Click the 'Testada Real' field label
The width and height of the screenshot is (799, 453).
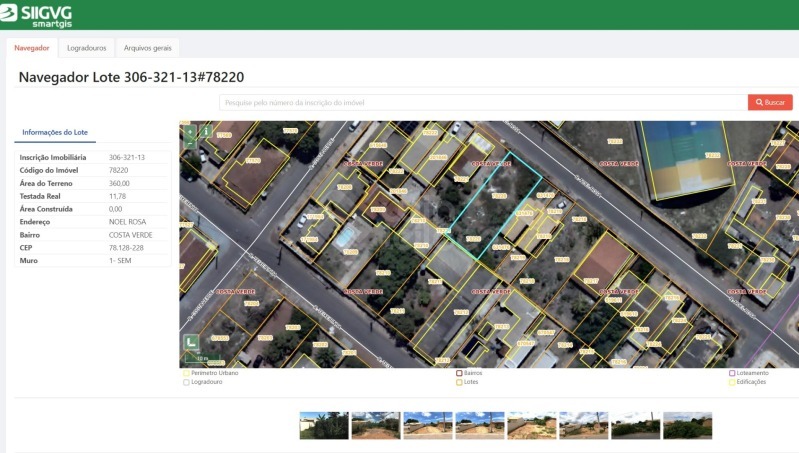click(x=40, y=196)
